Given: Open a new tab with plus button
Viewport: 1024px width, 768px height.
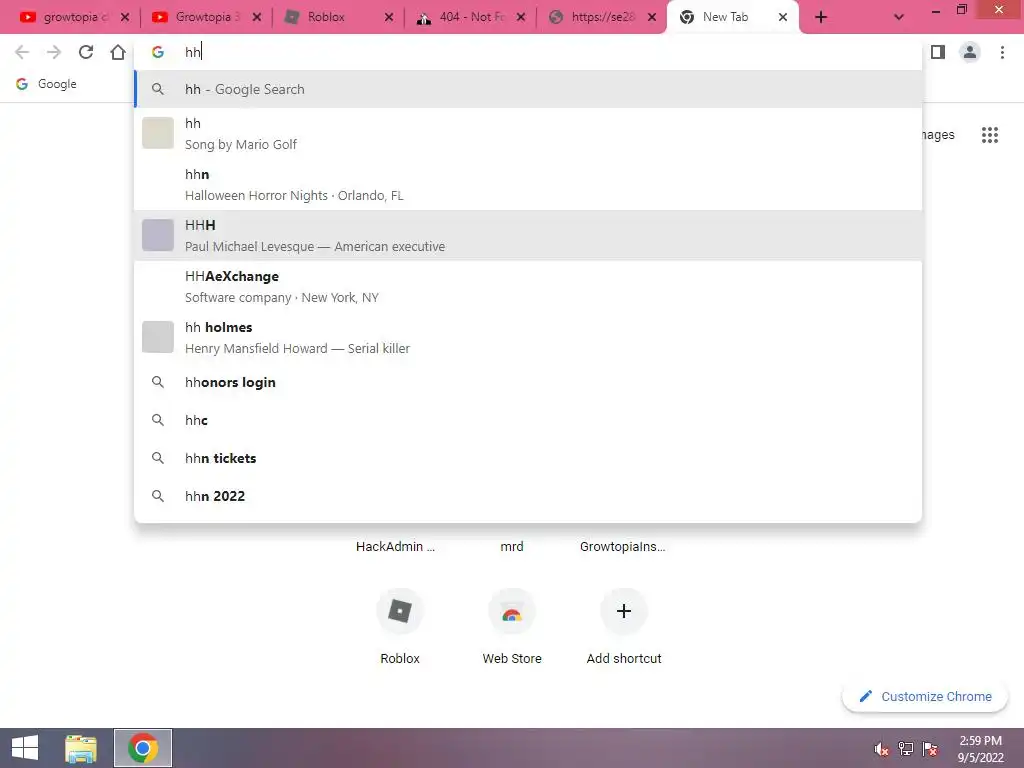Looking at the screenshot, I should [x=821, y=17].
